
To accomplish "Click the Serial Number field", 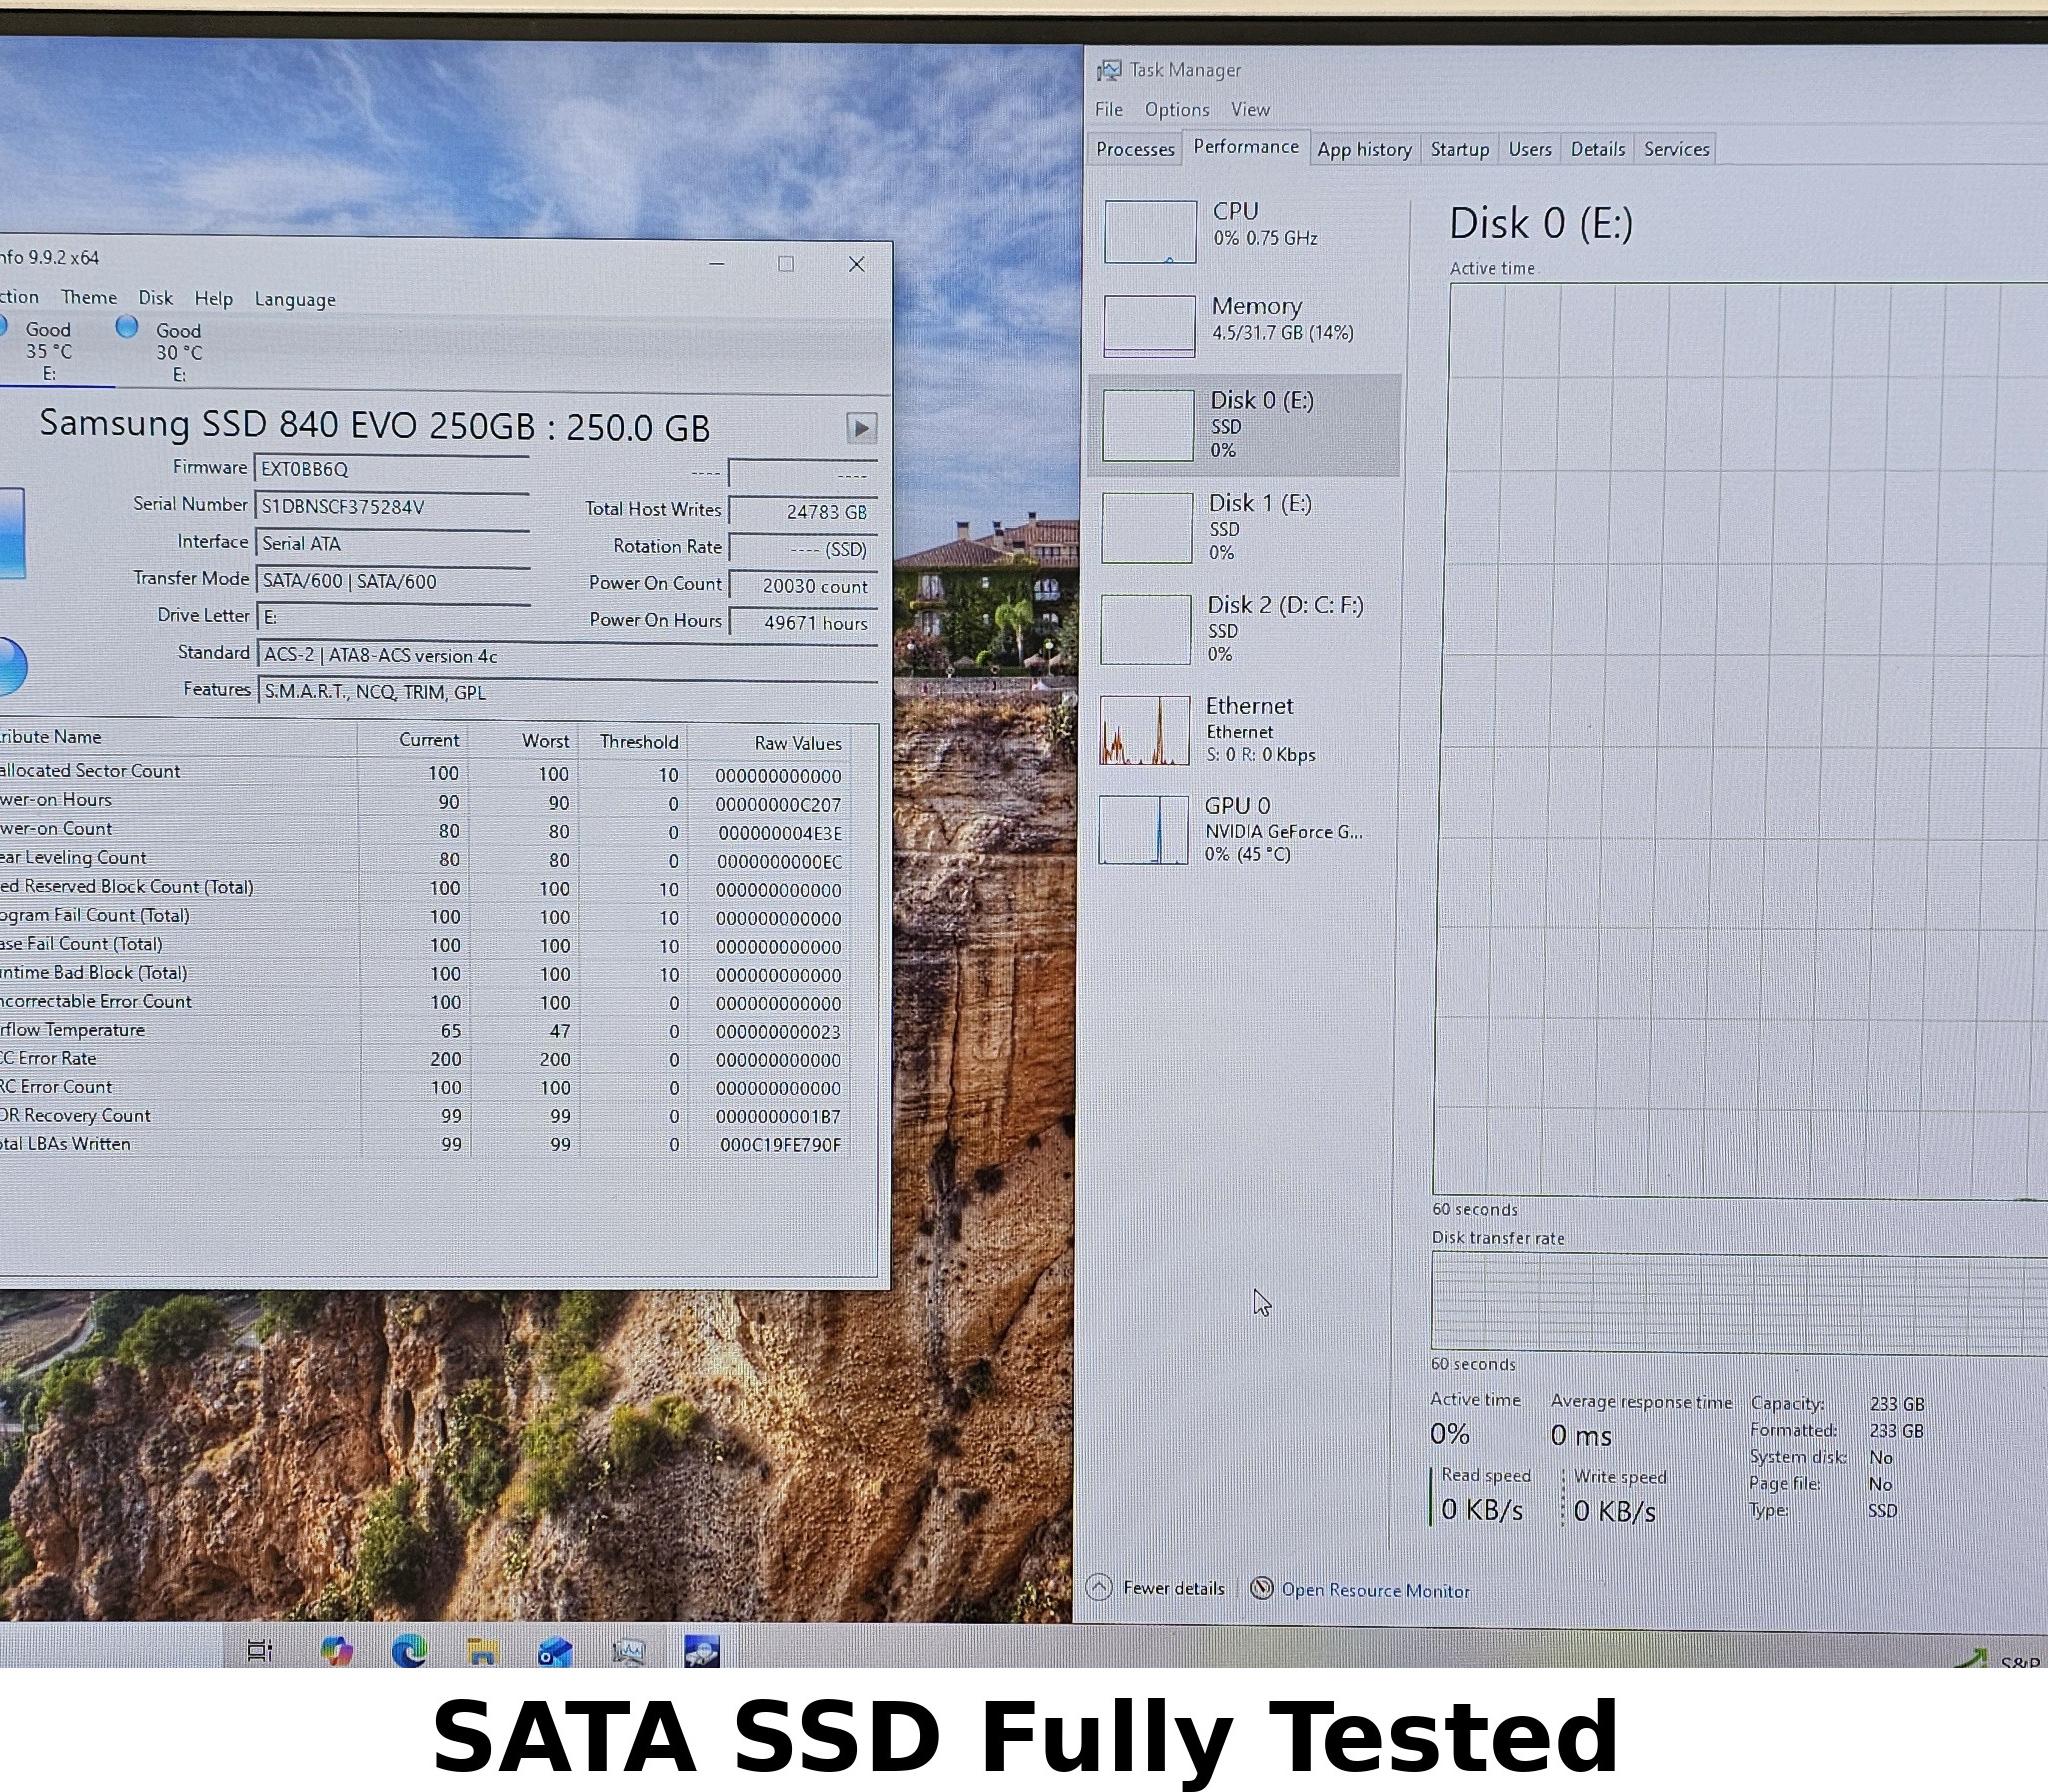I will (x=391, y=506).
